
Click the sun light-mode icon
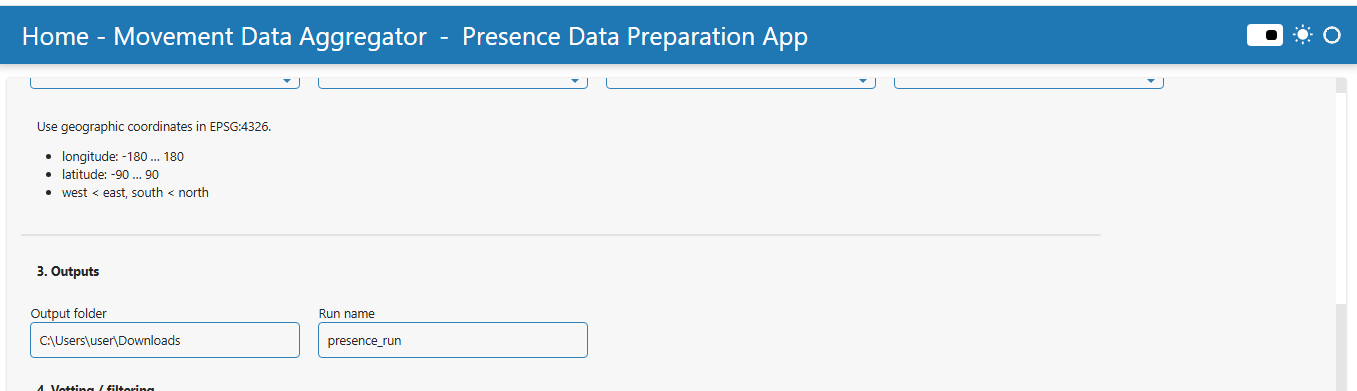tap(1302, 35)
